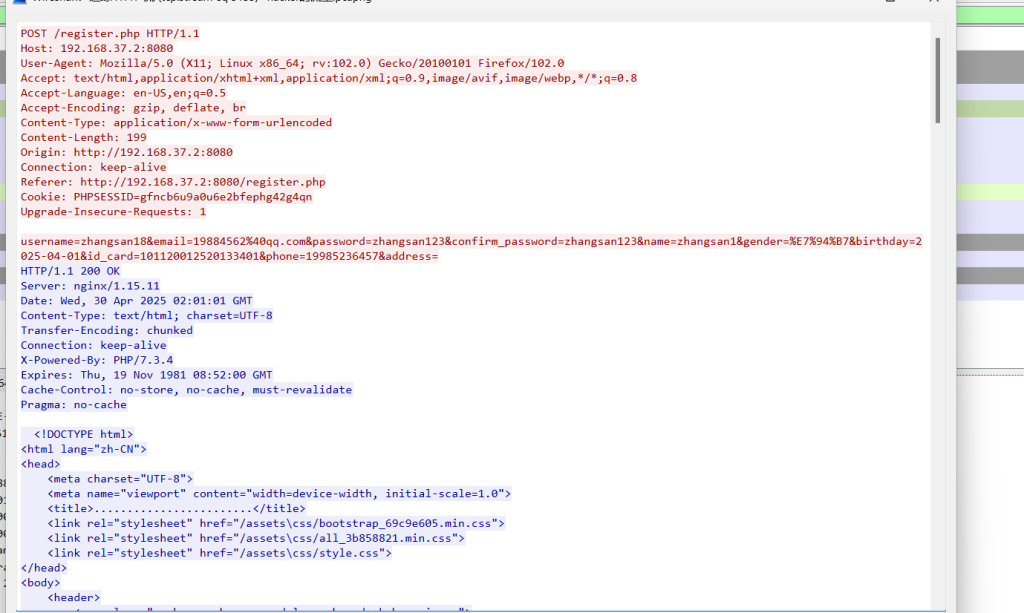Image resolution: width=1024 pixels, height=613 pixels.
Task: Click the X-Powered-By PHP/7.3.4 header
Action: (x=96, y=360)
